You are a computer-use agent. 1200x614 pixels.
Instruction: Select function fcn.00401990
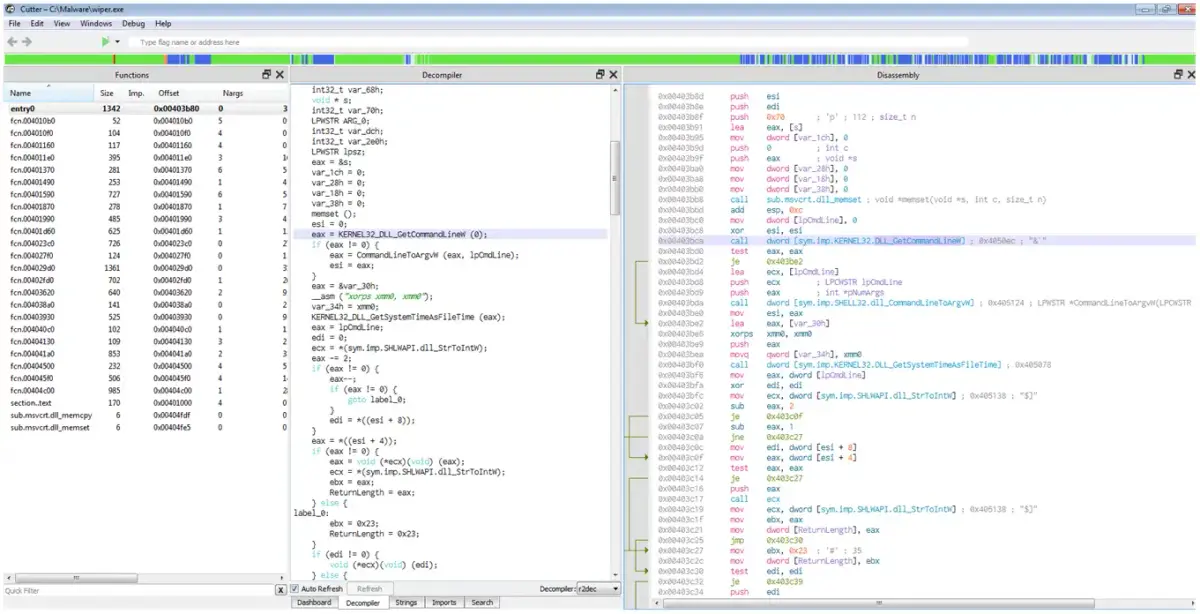(146, 218)
